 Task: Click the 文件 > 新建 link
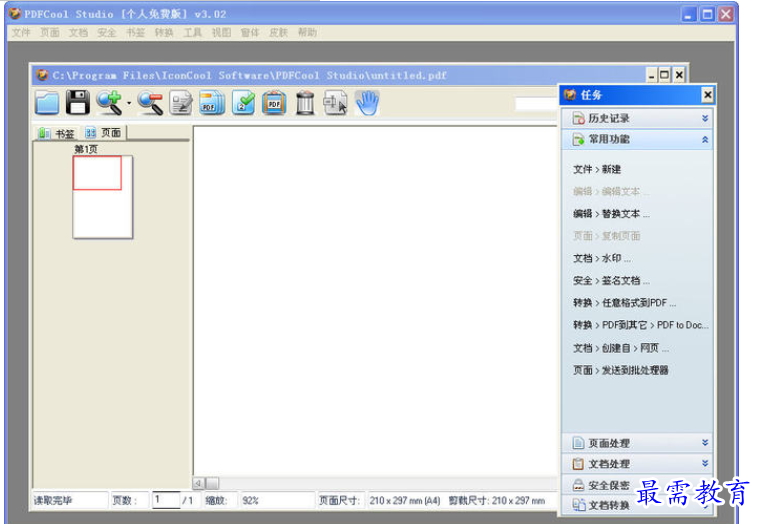pos(597,169)
